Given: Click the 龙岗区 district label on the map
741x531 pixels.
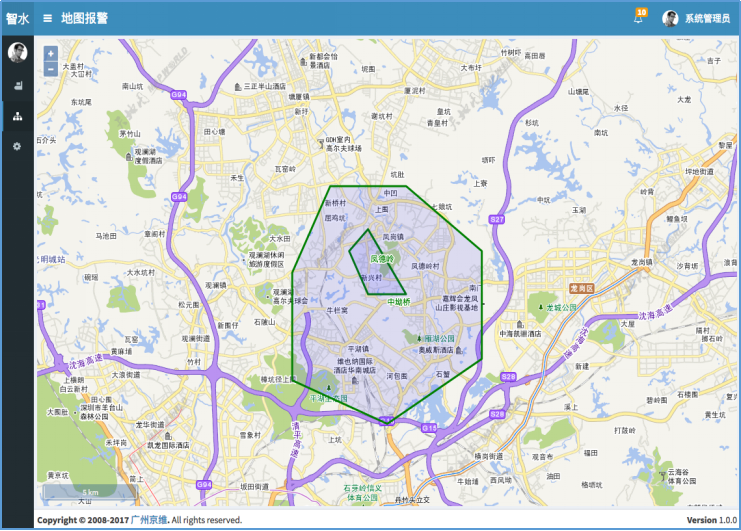Looking at the screenshot, I should pyautogui.click(x=581, y=288).
